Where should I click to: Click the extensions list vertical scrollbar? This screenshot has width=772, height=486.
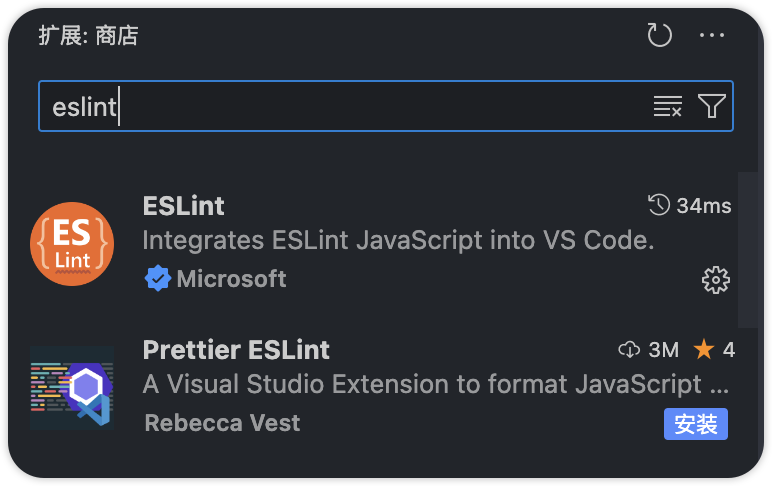click(747, 250)
